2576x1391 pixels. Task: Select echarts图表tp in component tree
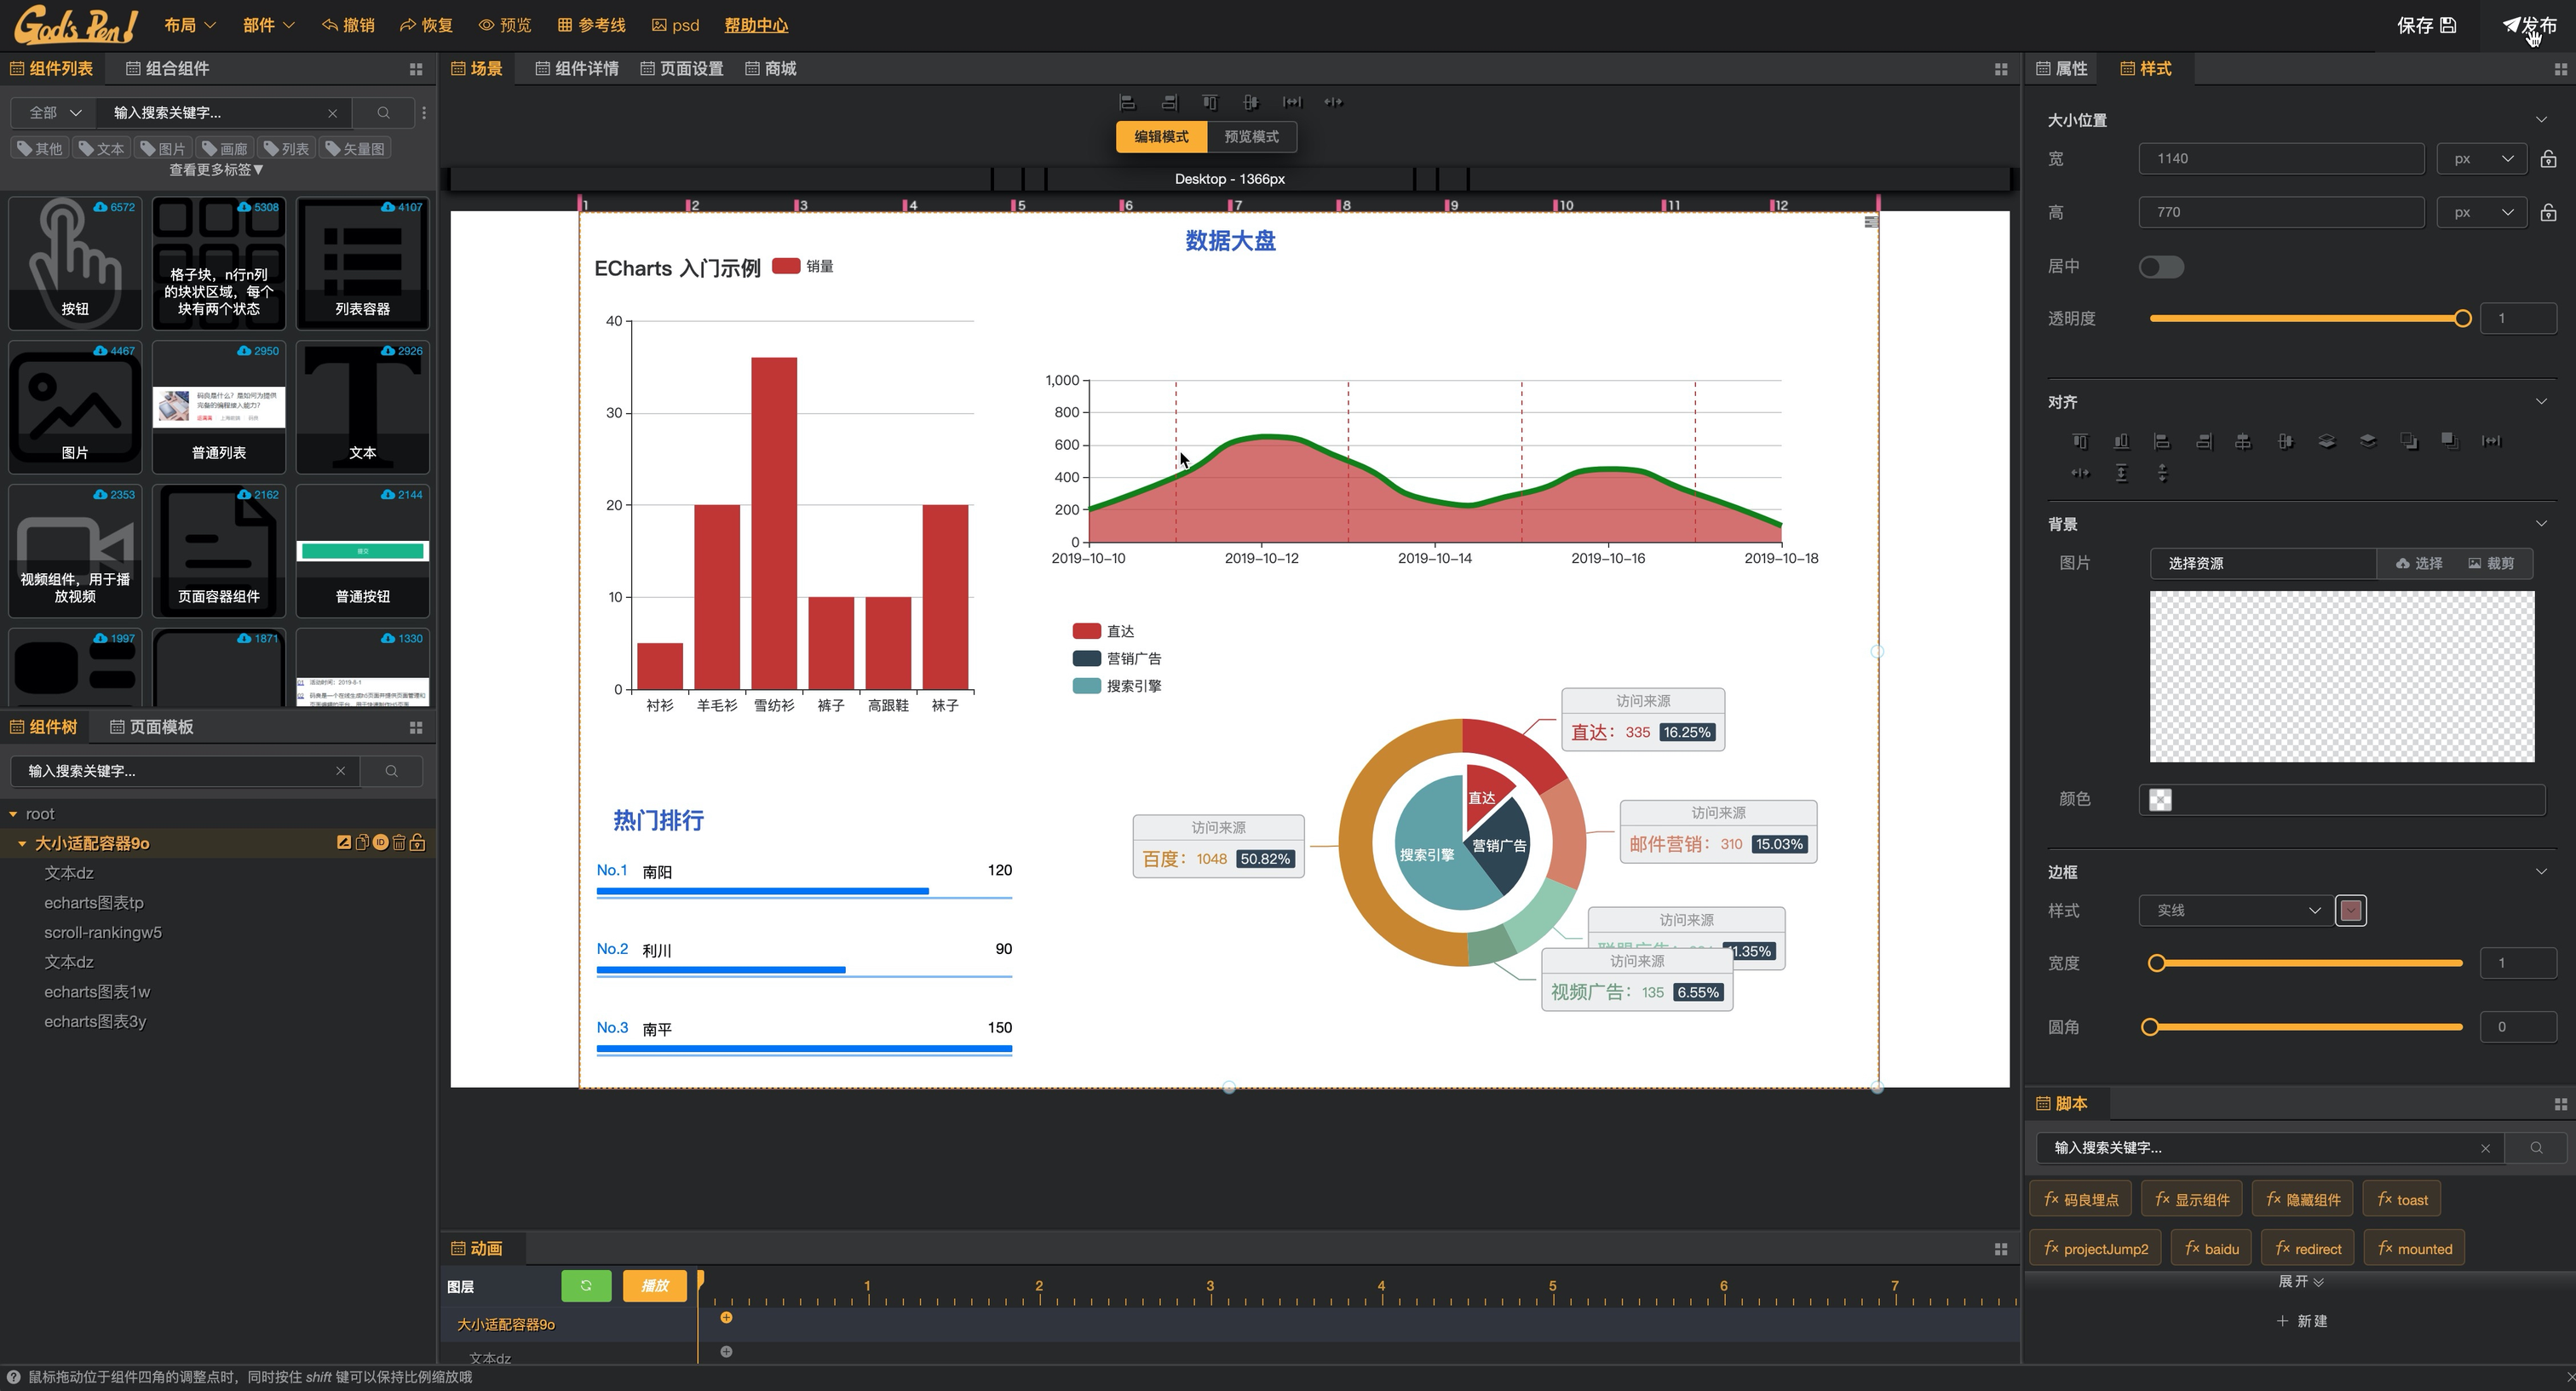(94, 903)
